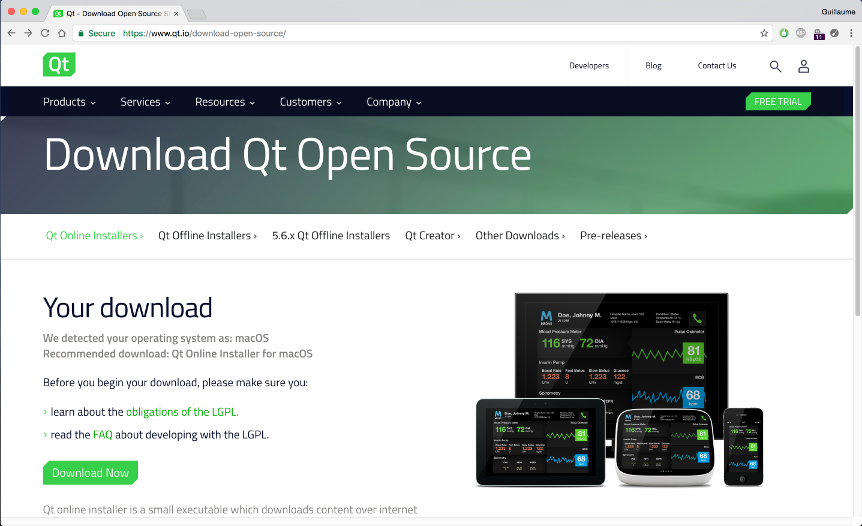The image size is (862, 526).
Task: Click "Recommended download: Qt Online Installer for macOS" text
Action: coord(178,353)
